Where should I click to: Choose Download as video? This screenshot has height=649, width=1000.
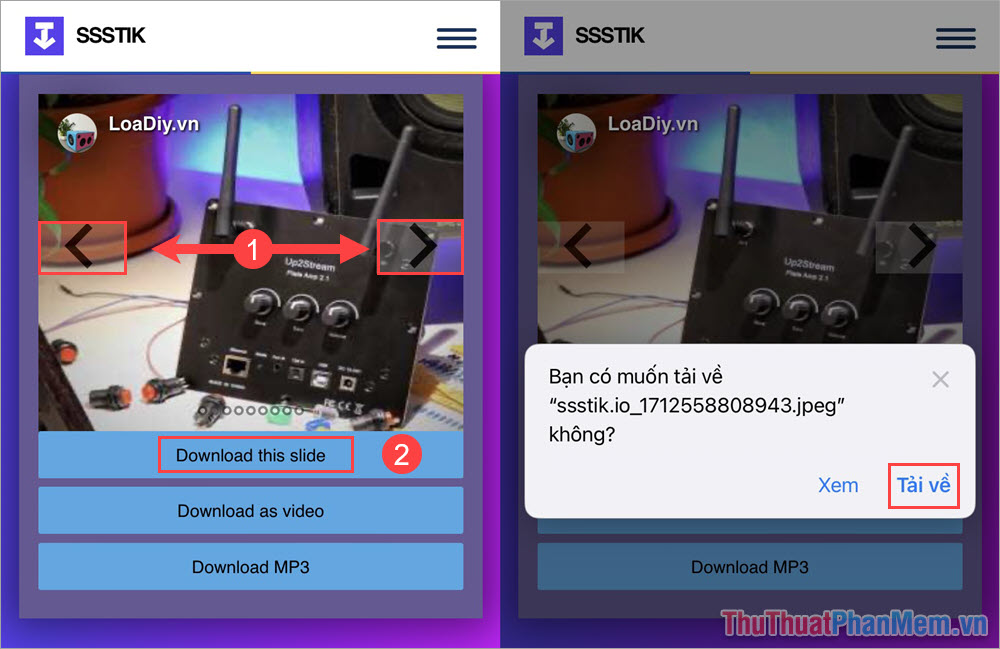point(251,511)
